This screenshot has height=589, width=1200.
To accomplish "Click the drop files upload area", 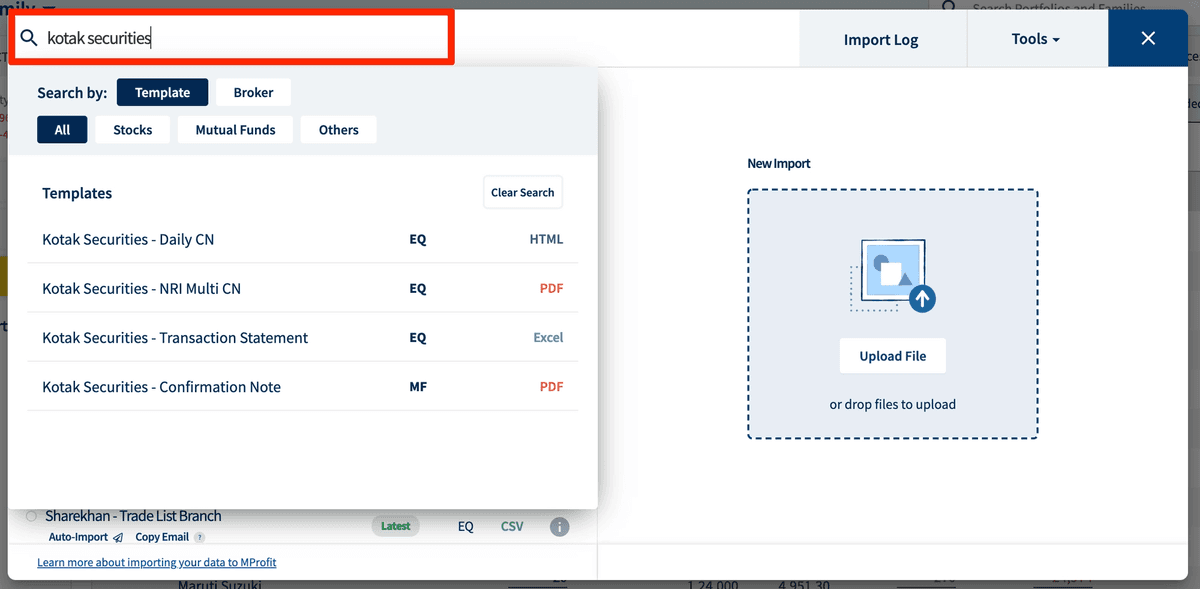I will click(893, 314).
